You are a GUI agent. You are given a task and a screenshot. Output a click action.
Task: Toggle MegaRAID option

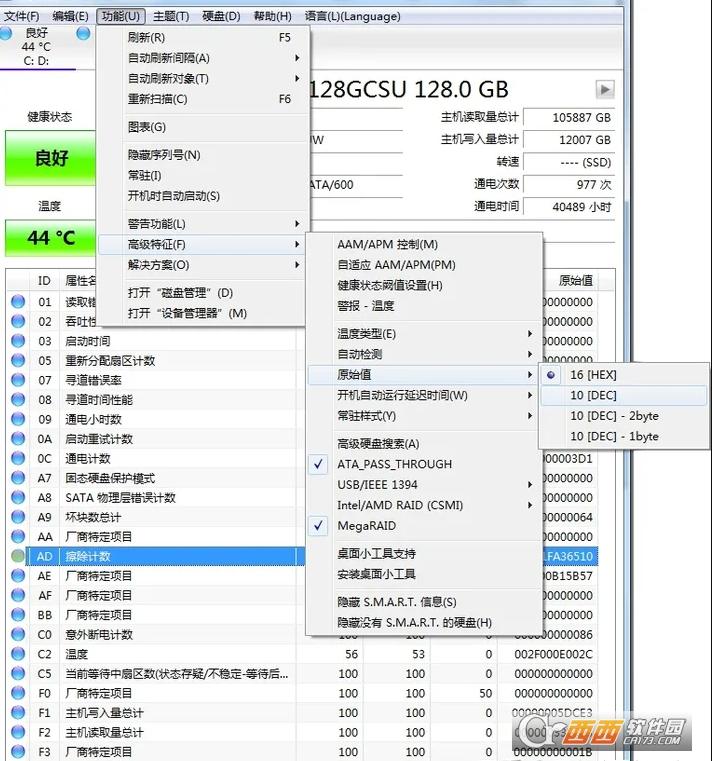point(424,526)
